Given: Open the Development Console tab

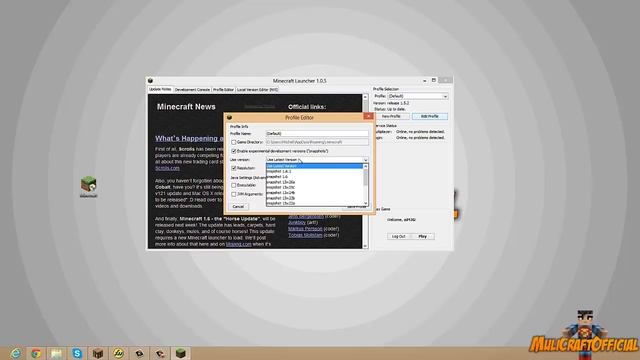Looking at the screenshot, I should pos(192,90).
